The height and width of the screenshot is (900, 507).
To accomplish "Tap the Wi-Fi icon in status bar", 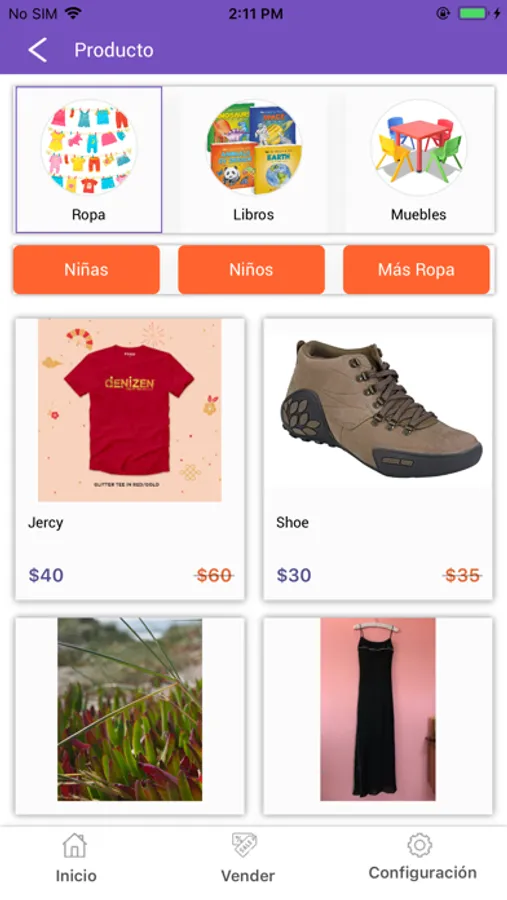I will [73, 14].
